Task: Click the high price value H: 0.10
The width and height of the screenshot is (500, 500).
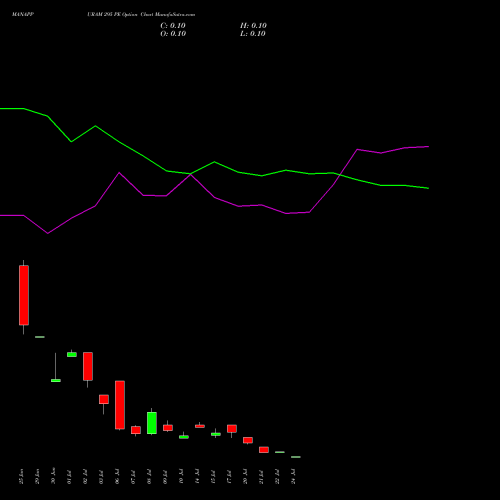Action: 253,26
